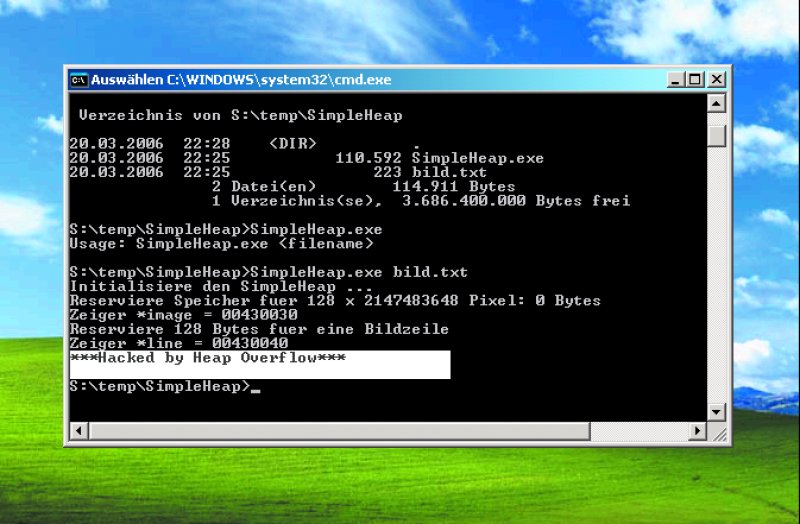The width and height of the screenshot is (800, 524).
Task: Close the cmd.exe window
Action: (717, 80)
